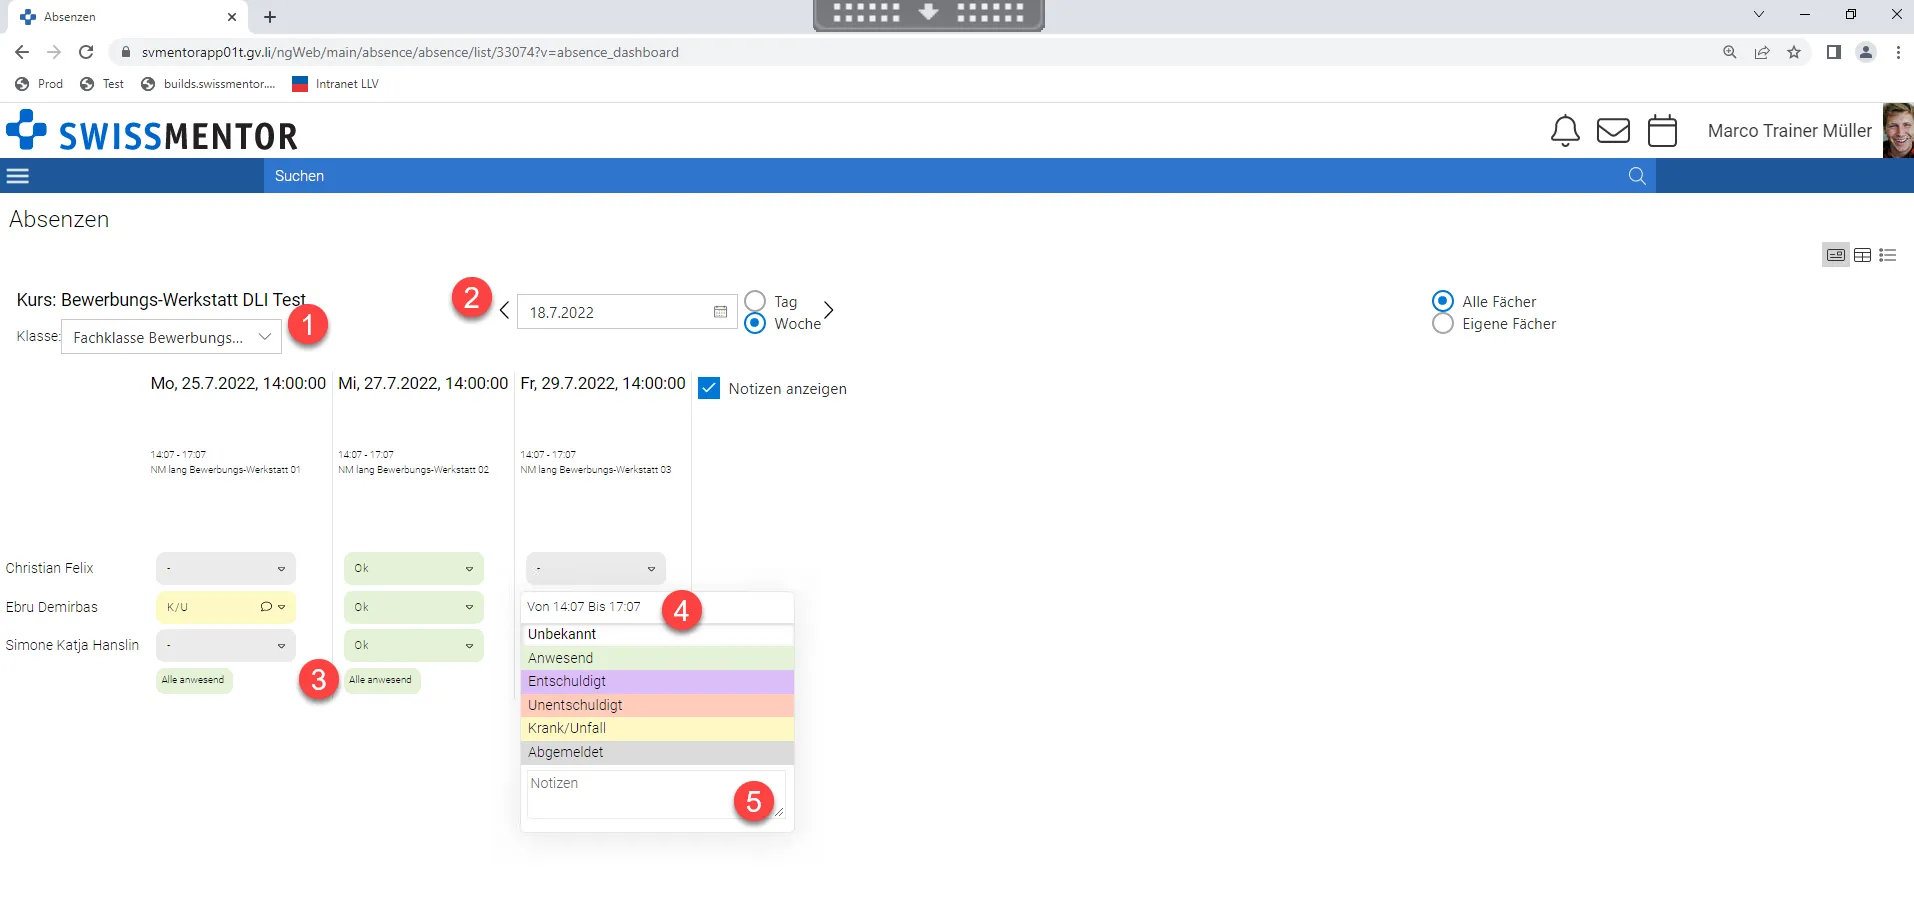This screenshot has width=1914, height=922.
Task: Open the calendar icon in header
Action: [x=1662, y=131]
